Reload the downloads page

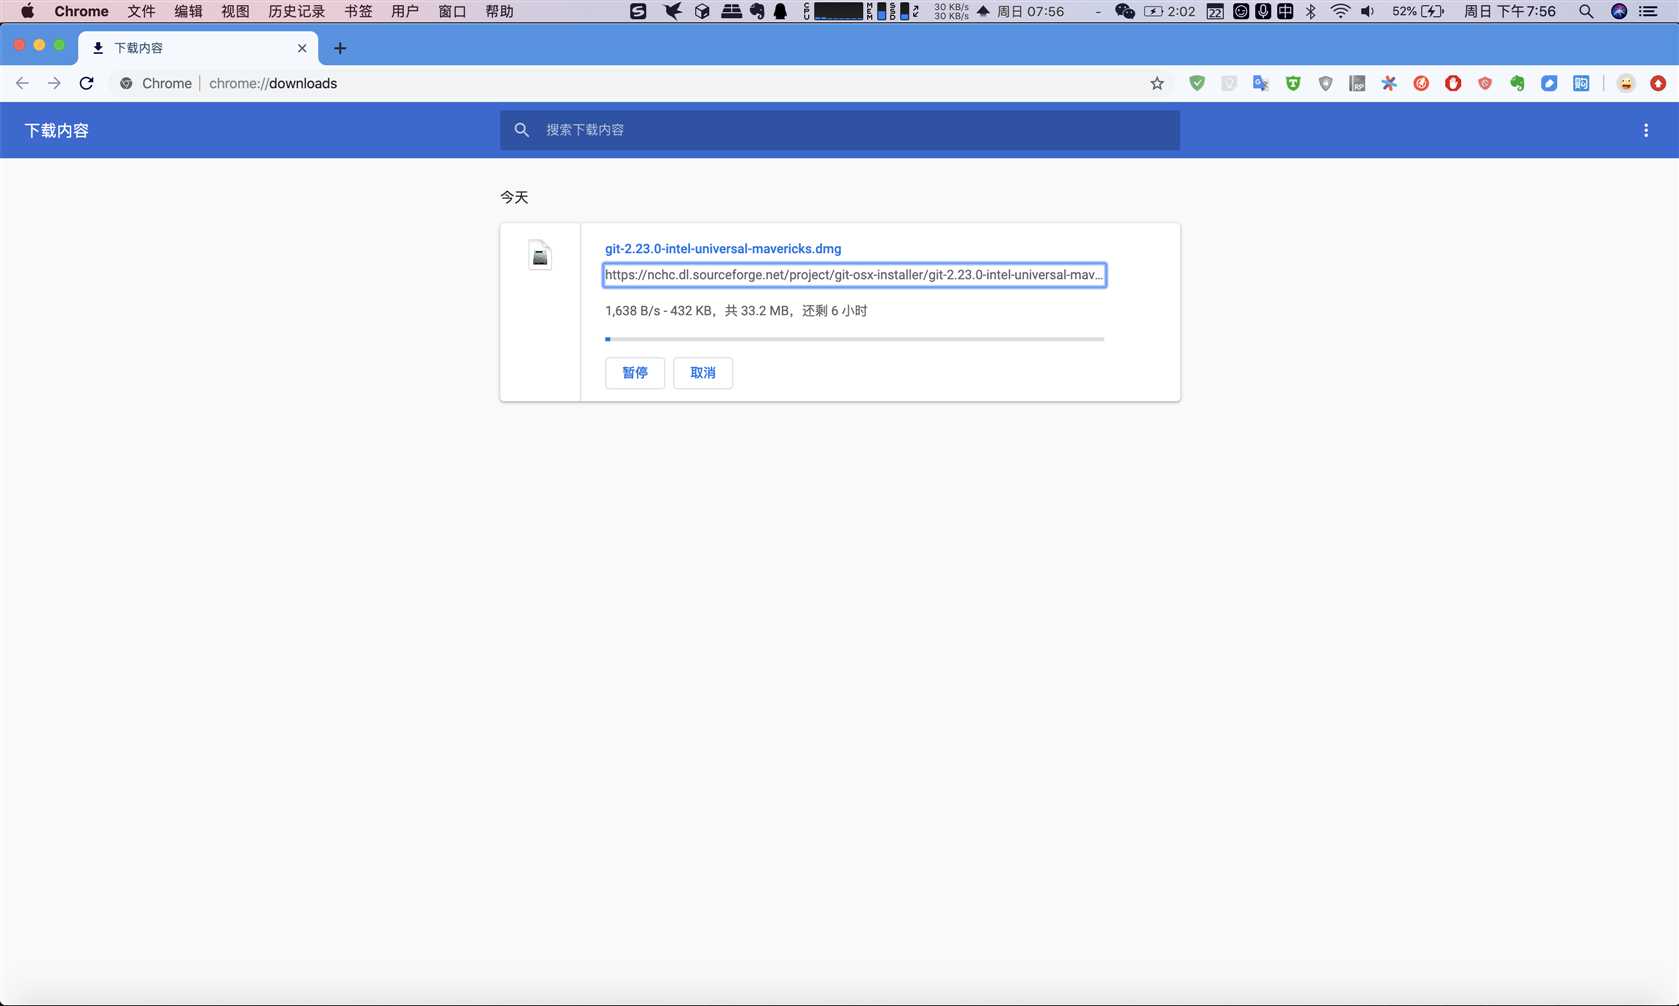click(86, 84)
